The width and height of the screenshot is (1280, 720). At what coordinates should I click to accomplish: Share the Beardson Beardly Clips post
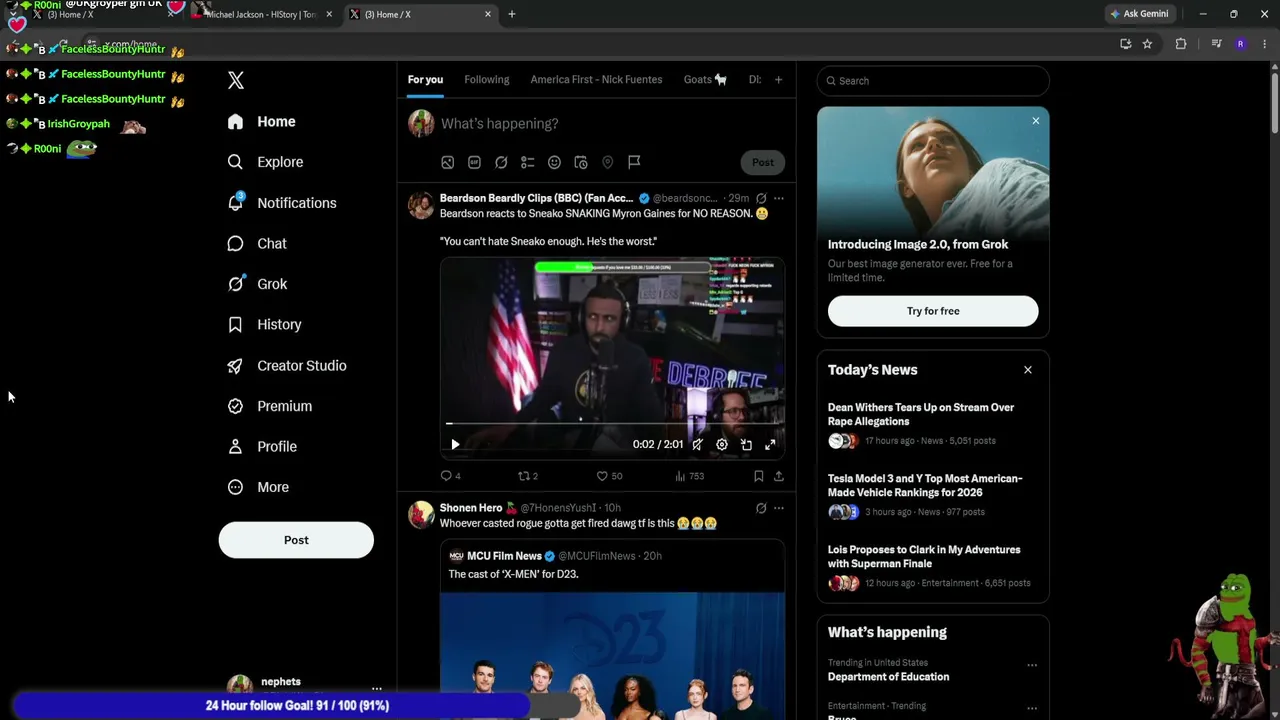point(779,476)
